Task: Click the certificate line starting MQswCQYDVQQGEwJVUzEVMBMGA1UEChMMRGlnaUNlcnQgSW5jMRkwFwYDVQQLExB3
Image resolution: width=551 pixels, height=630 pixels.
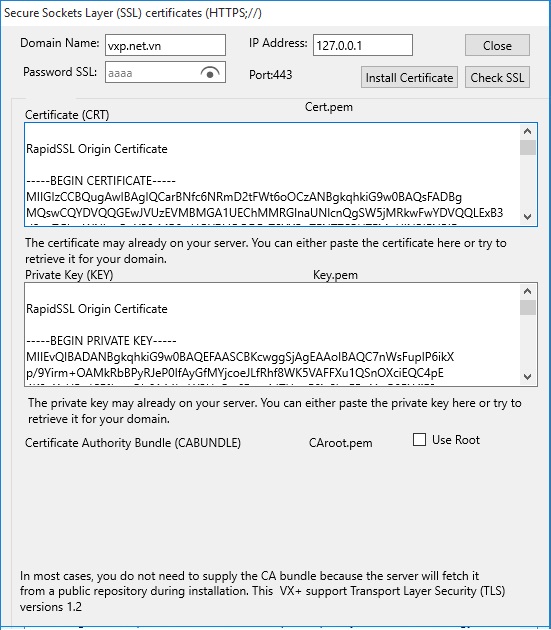Action: click(264, 213)
